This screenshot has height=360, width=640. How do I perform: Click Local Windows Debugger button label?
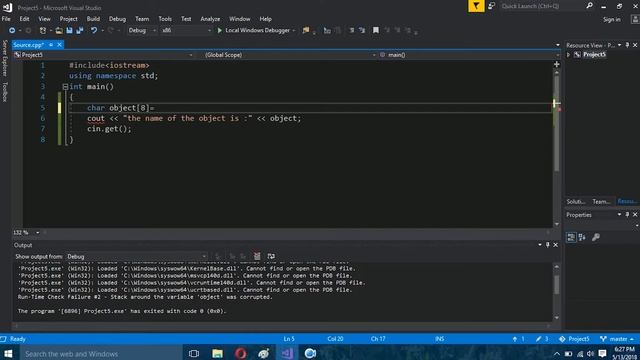258,30
